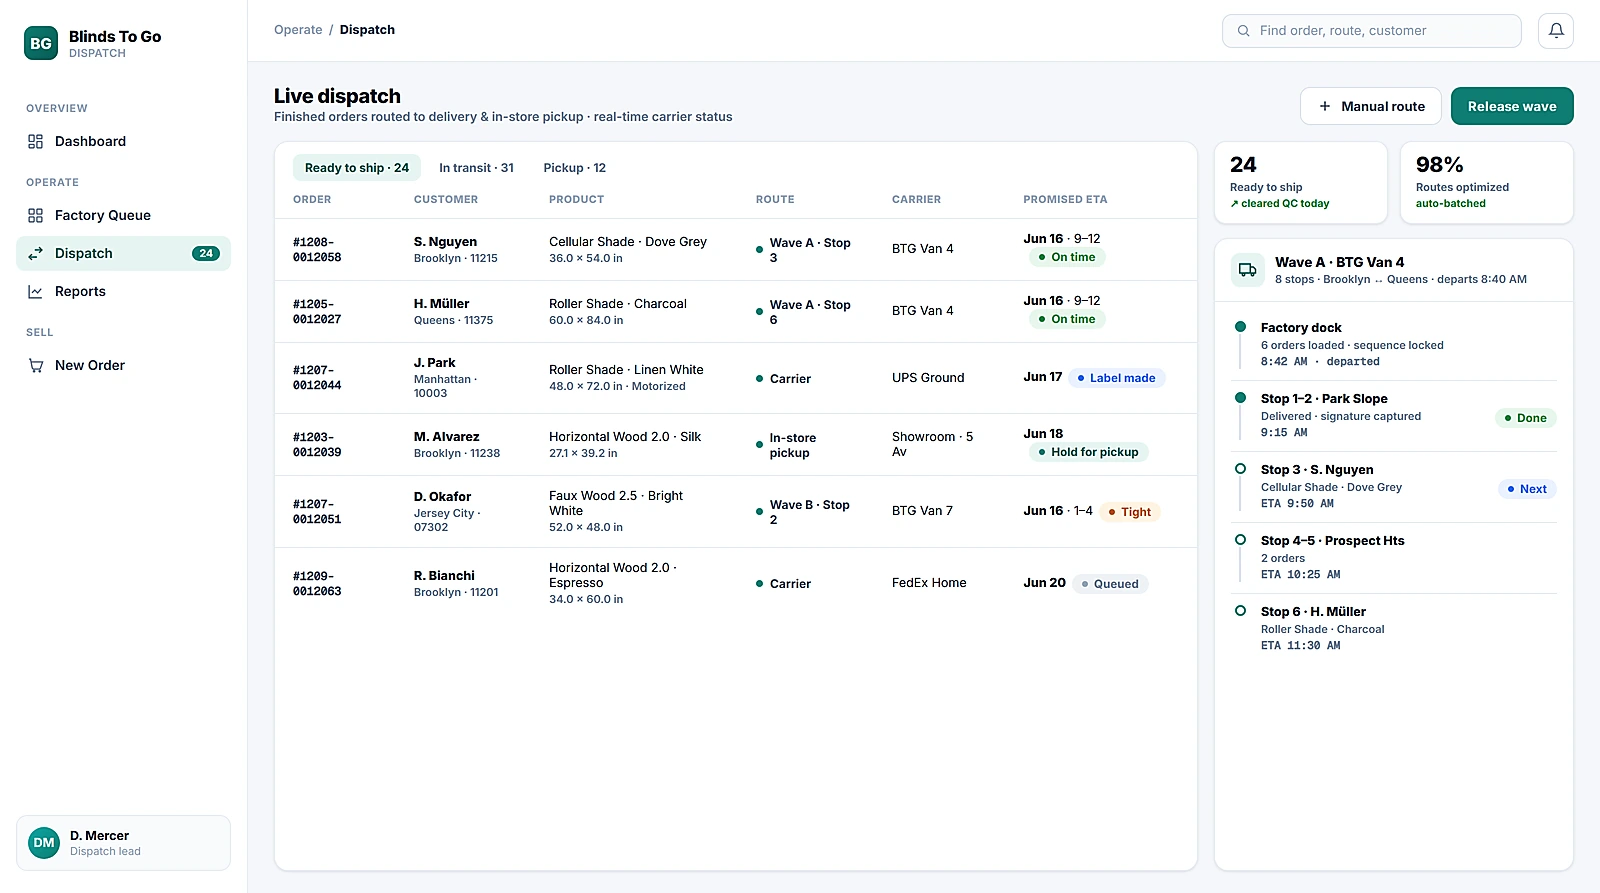Click customer D. Okafor
This screenshot has width=1600, height=893.
443,497
